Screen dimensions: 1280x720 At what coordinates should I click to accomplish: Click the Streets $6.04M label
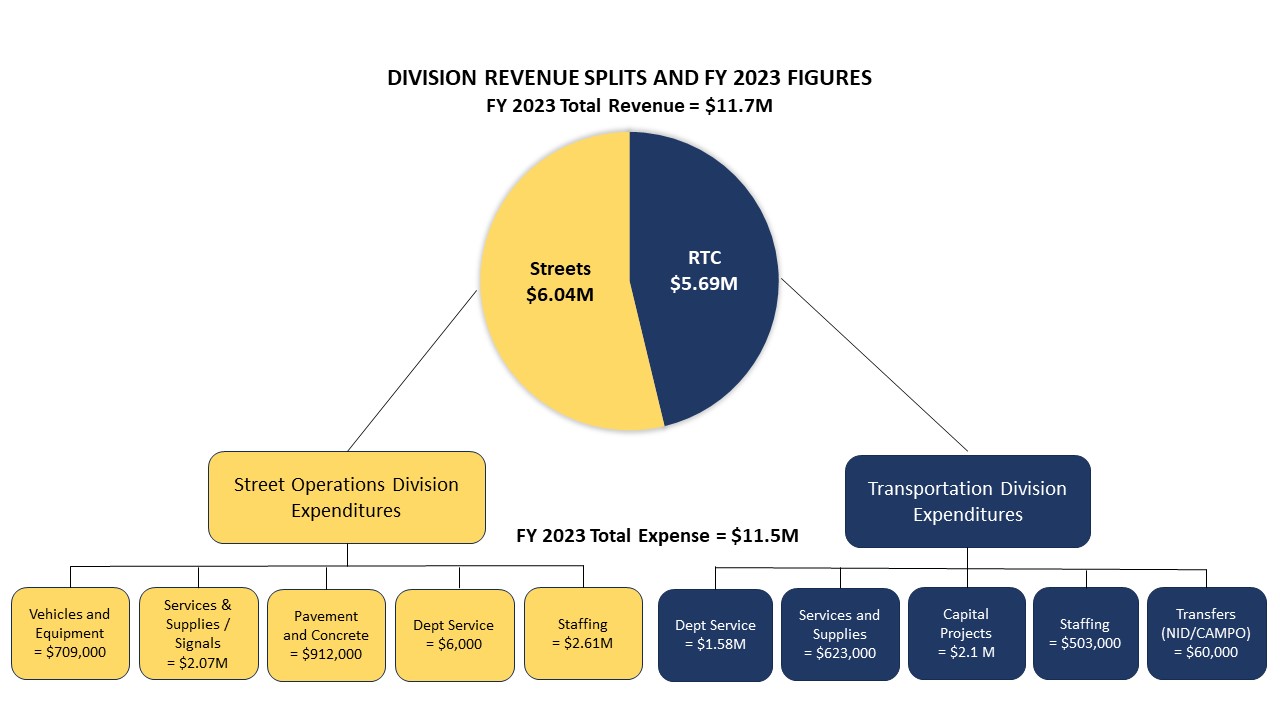coord(560,282)
